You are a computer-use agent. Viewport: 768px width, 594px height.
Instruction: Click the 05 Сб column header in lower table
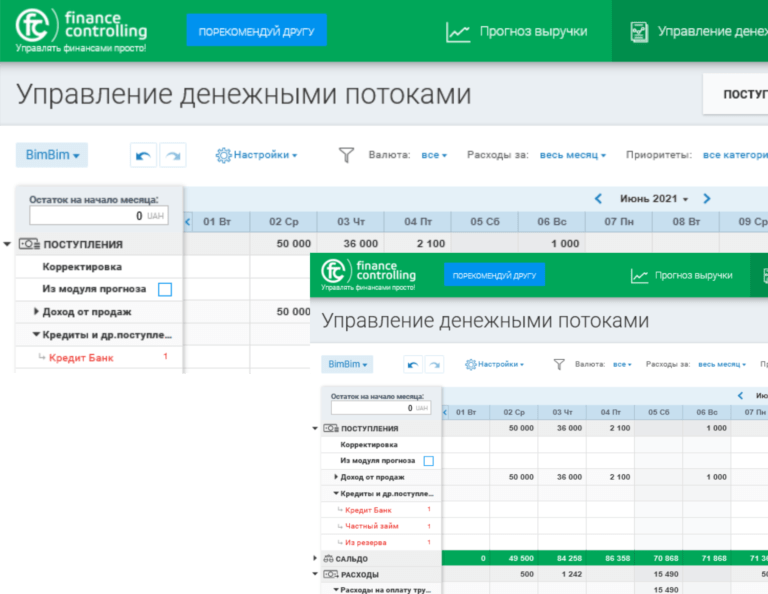(659, 412)
